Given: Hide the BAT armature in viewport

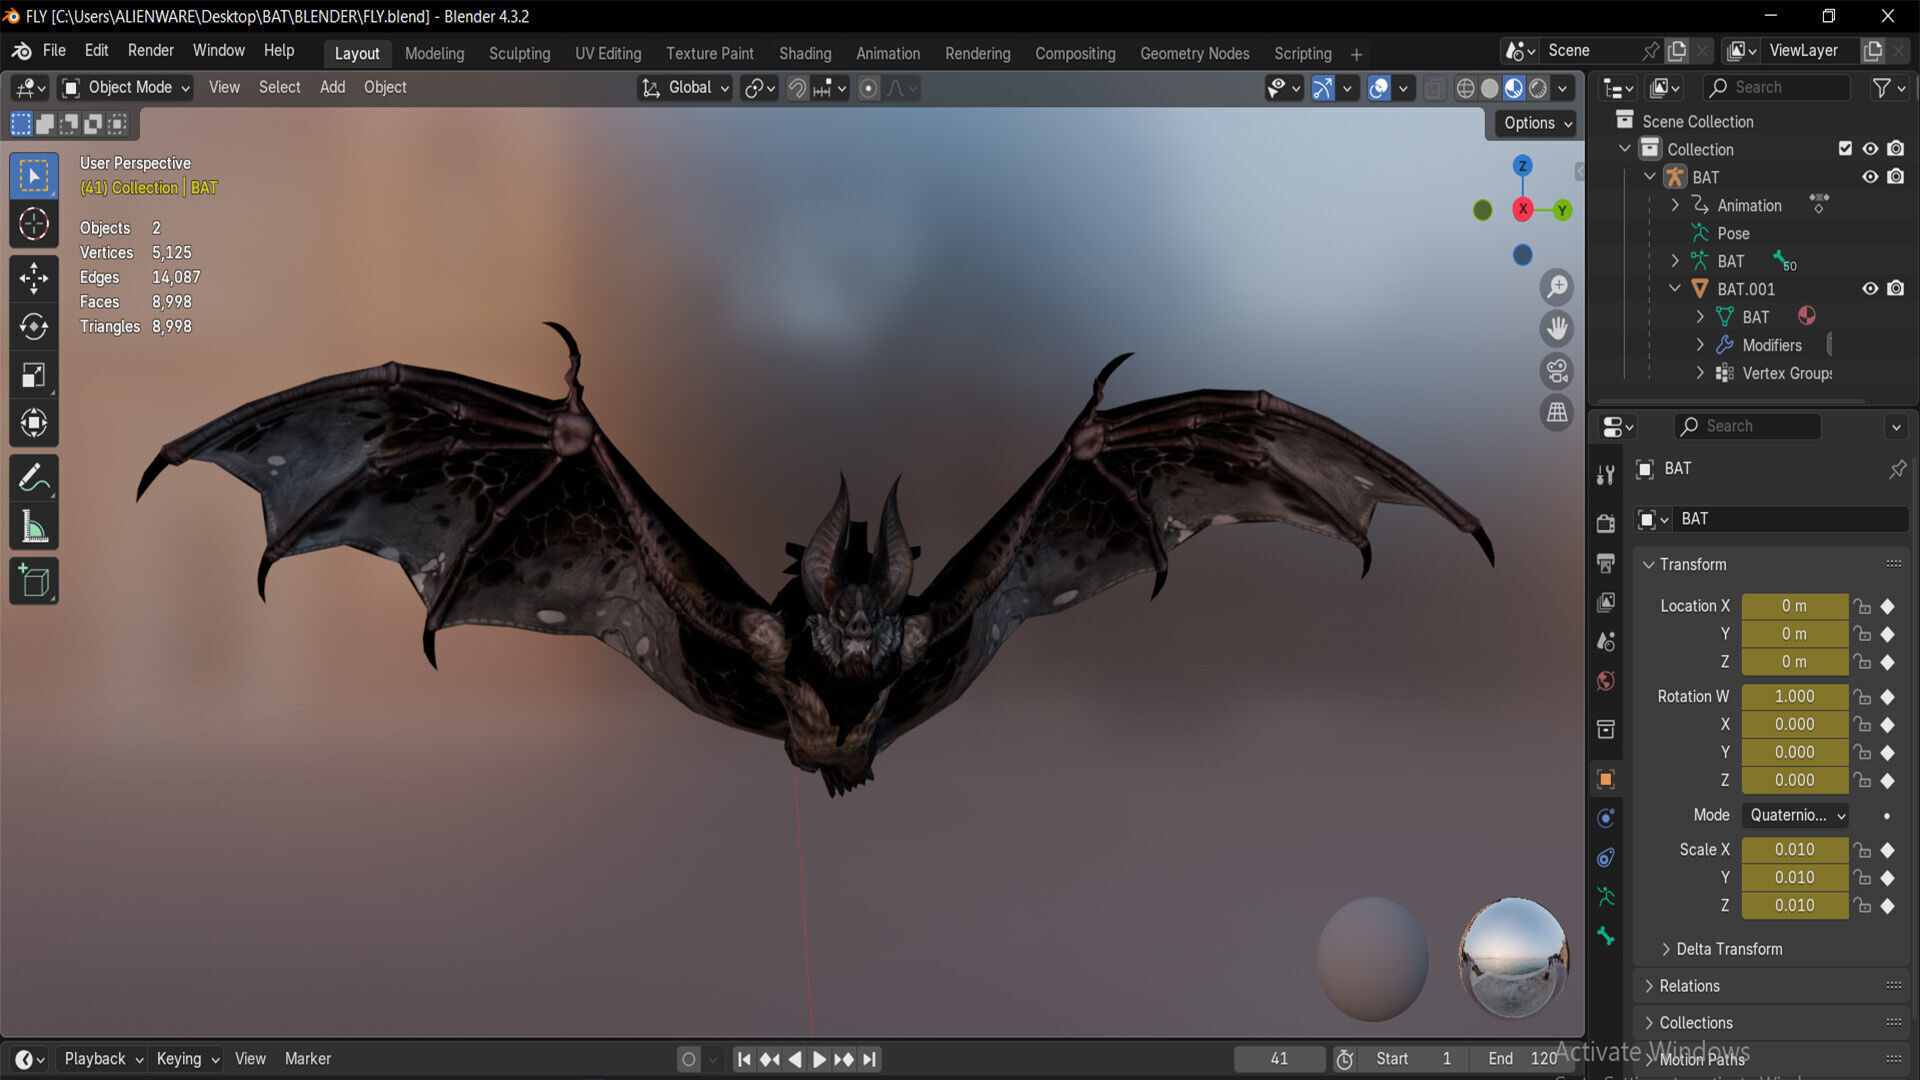Looking at the screenshot, I should click(1870, 177).
